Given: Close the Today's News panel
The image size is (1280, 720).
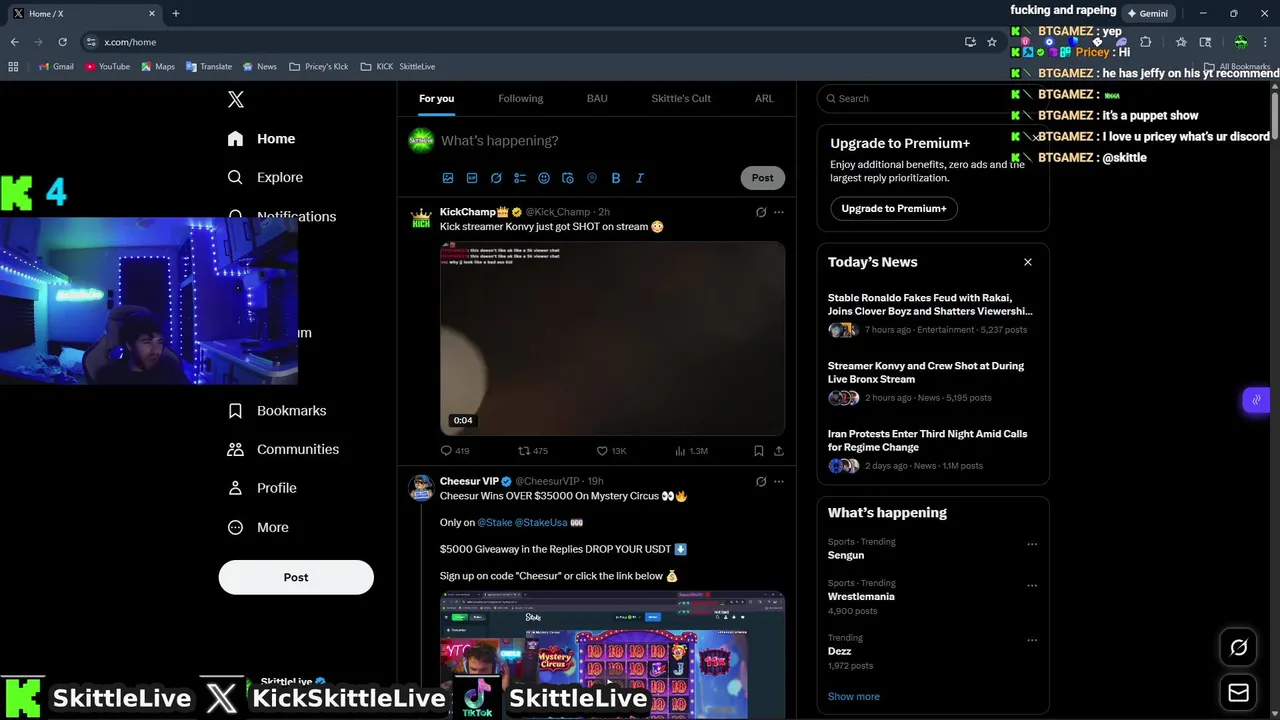Looking at the screenshot, I should [x=1027, y=262].
